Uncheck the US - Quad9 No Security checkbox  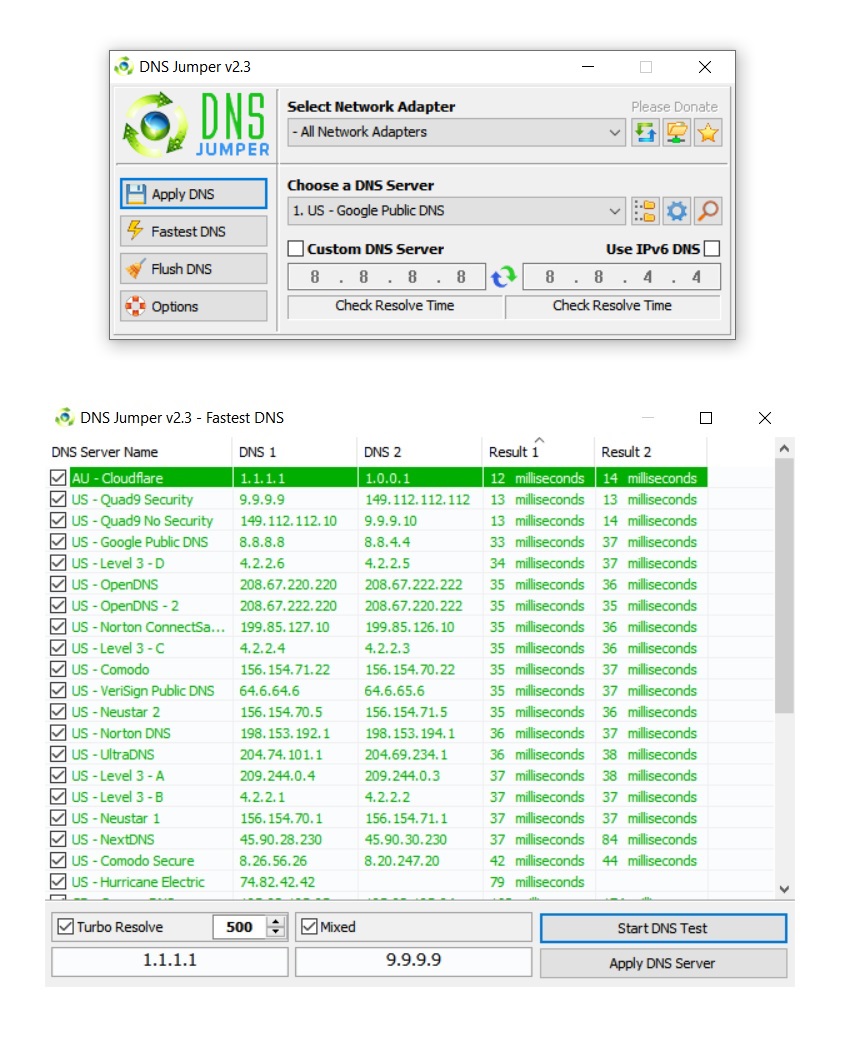(58, 520)
